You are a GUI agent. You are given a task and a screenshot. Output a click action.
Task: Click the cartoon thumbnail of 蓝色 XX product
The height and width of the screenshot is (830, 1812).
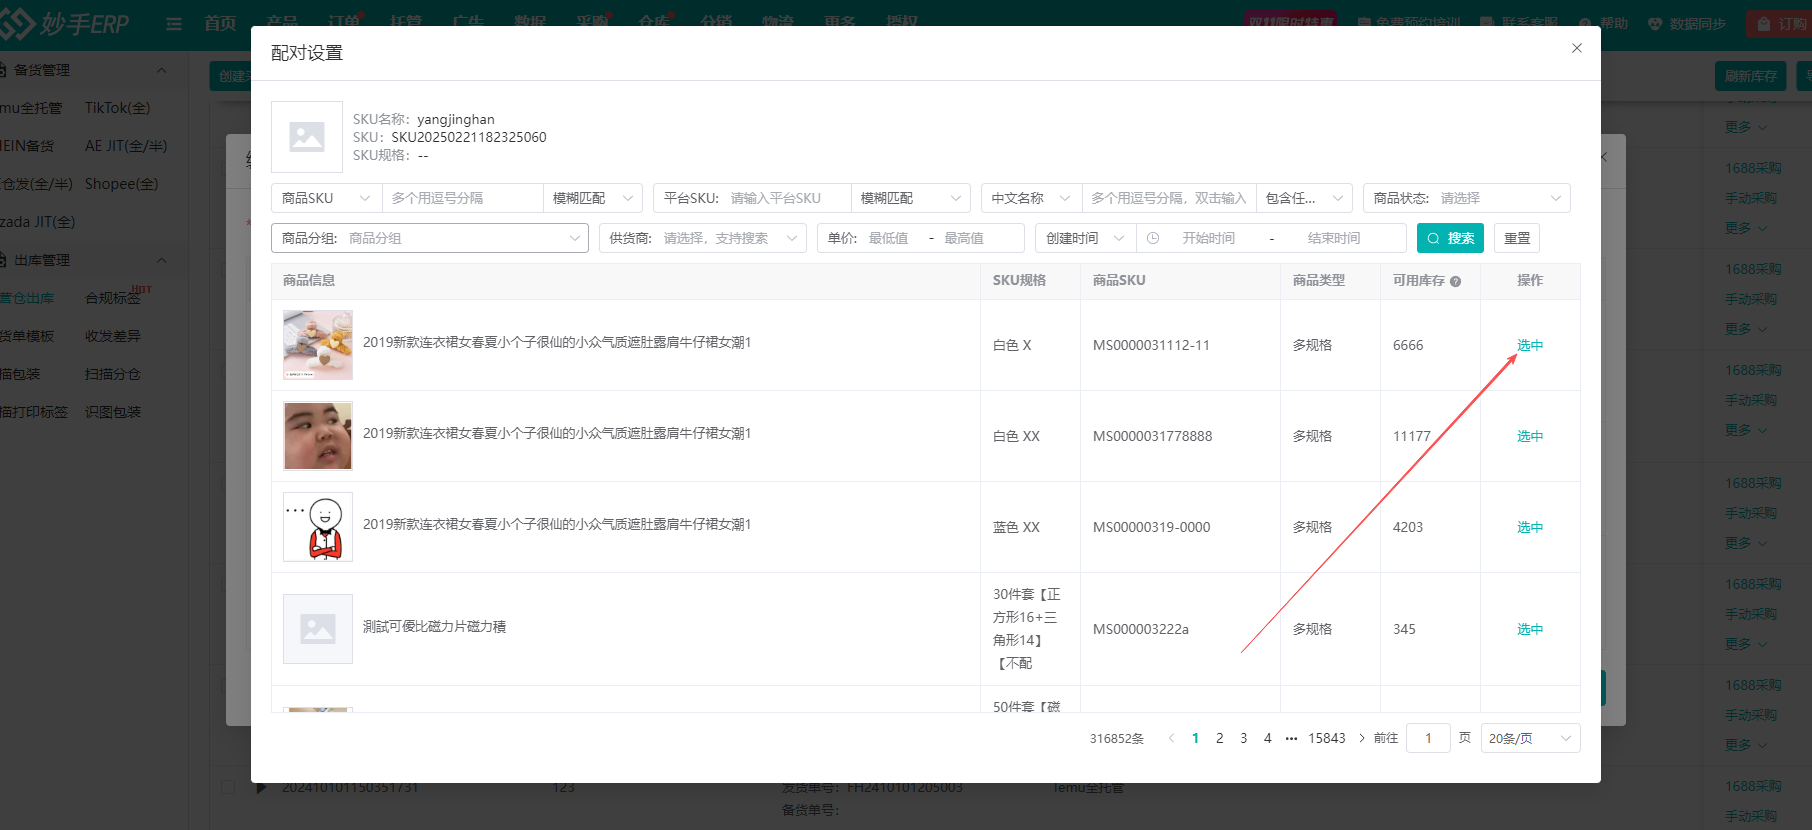318,527
